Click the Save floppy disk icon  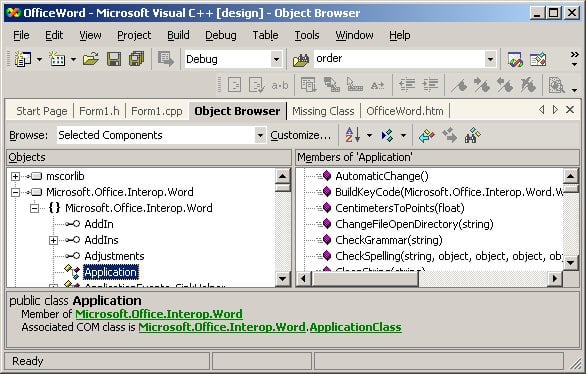tap(114, 59)
